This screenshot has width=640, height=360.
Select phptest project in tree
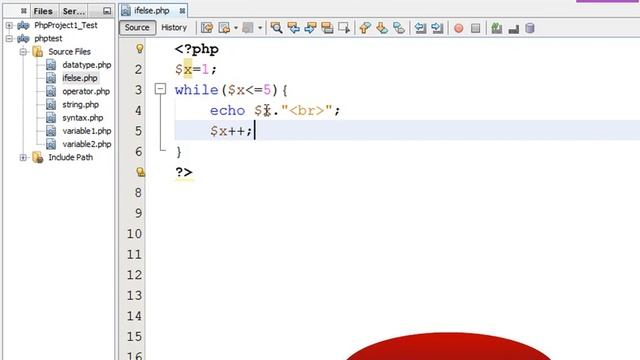click(48, 38)
